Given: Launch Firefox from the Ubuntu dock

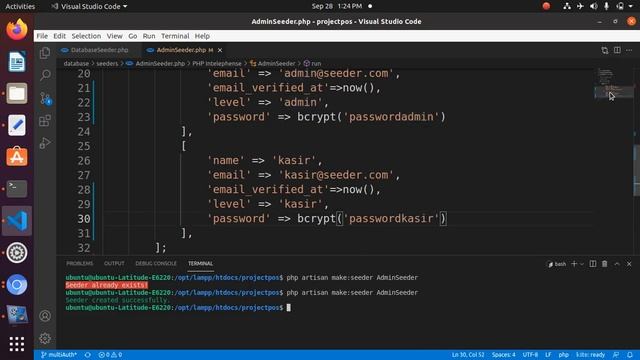Looking at the screenshot, I should pos(17,30).
